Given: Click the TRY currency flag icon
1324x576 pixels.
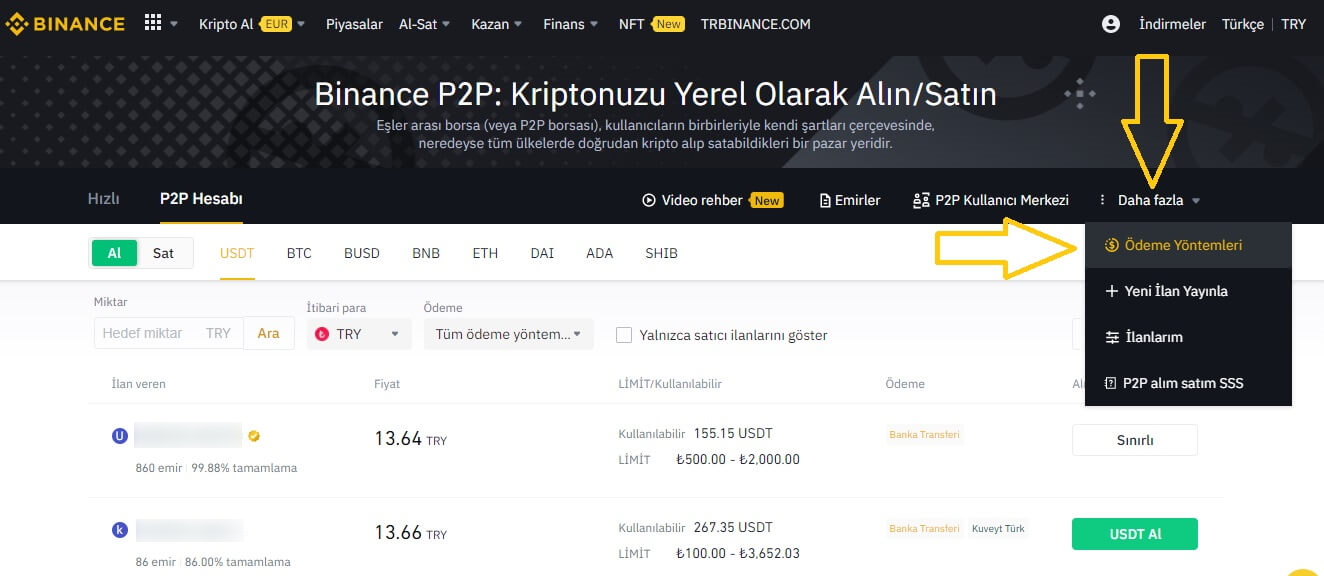Looking at the screenshot, I should pos(322,334).
